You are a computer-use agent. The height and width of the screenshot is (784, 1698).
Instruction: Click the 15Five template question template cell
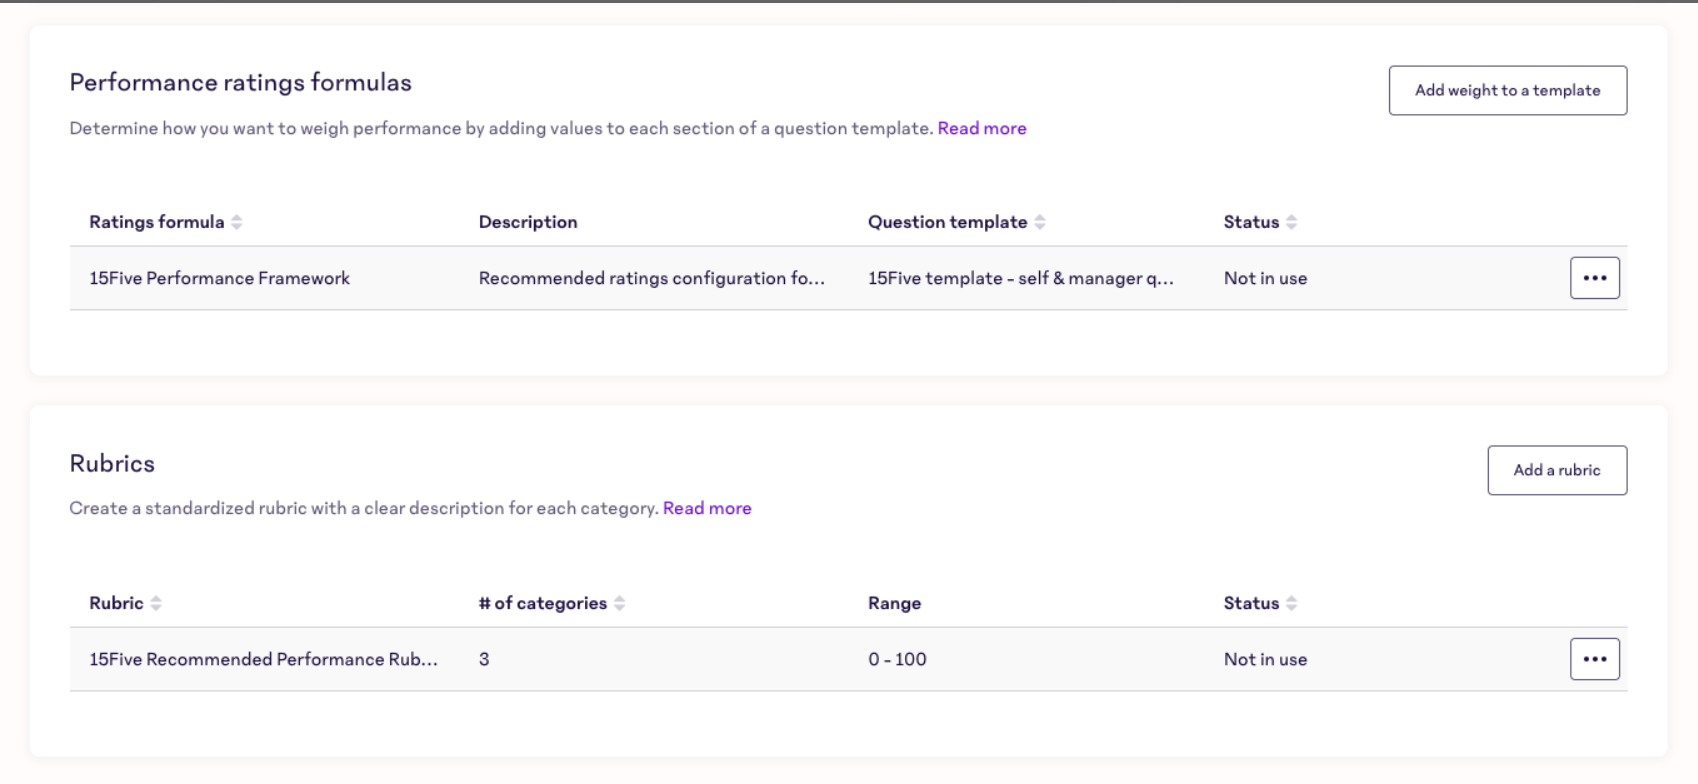tap(1020, 278)
